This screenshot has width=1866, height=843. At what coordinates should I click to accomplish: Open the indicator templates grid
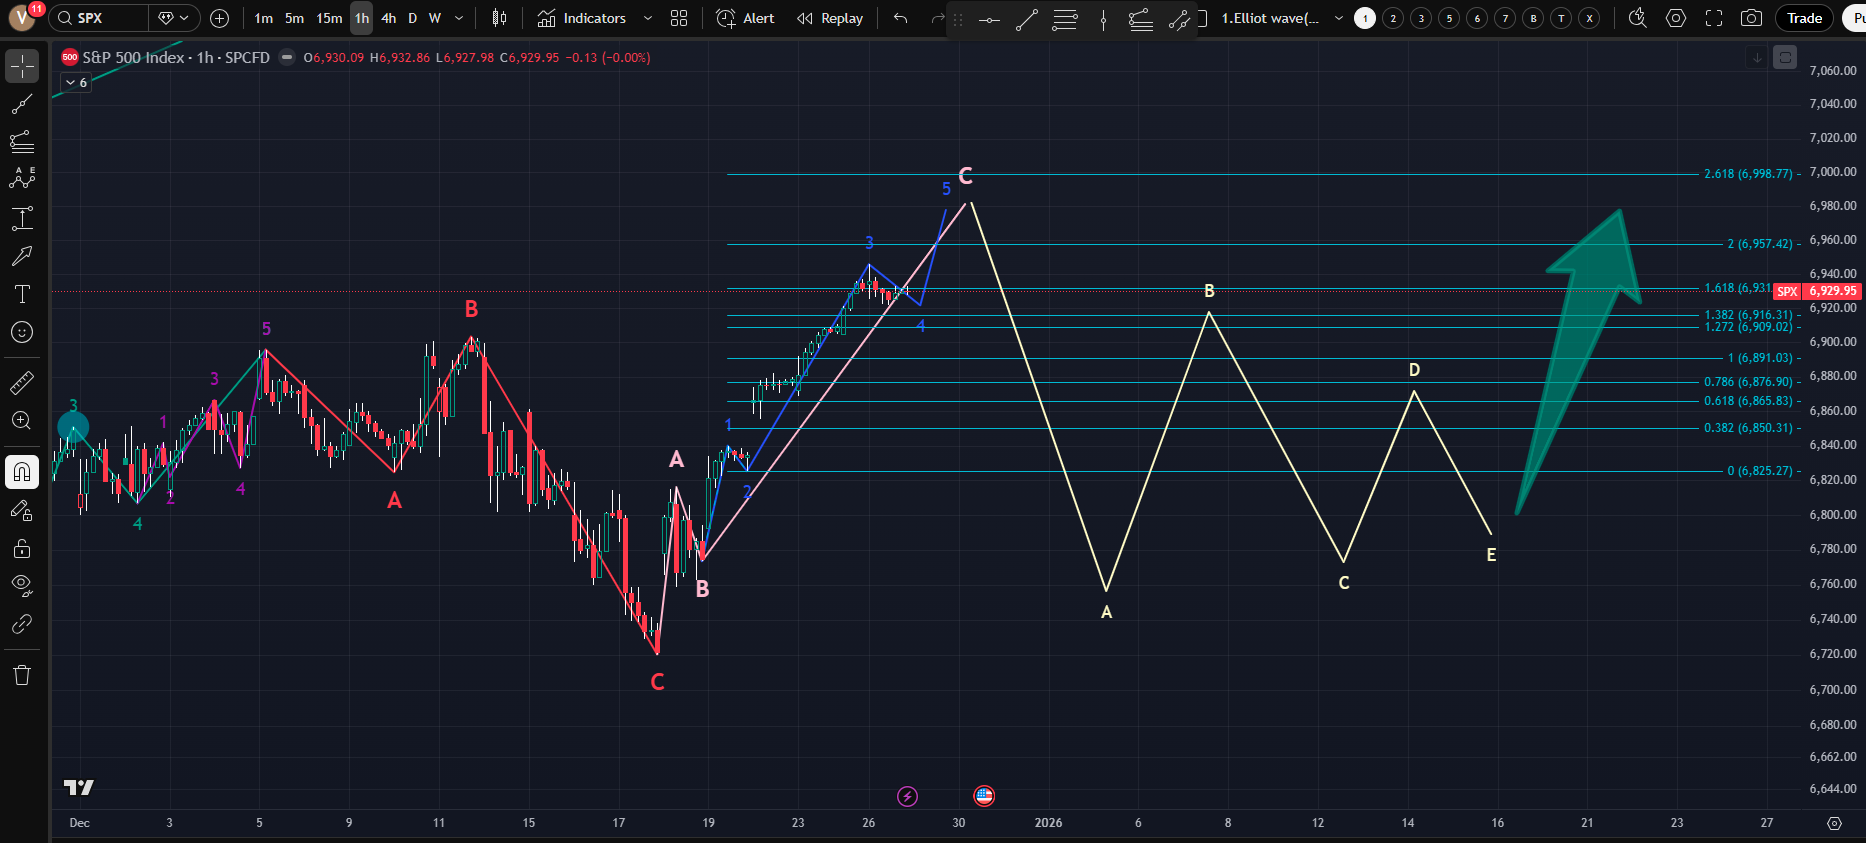click(679, 18)
